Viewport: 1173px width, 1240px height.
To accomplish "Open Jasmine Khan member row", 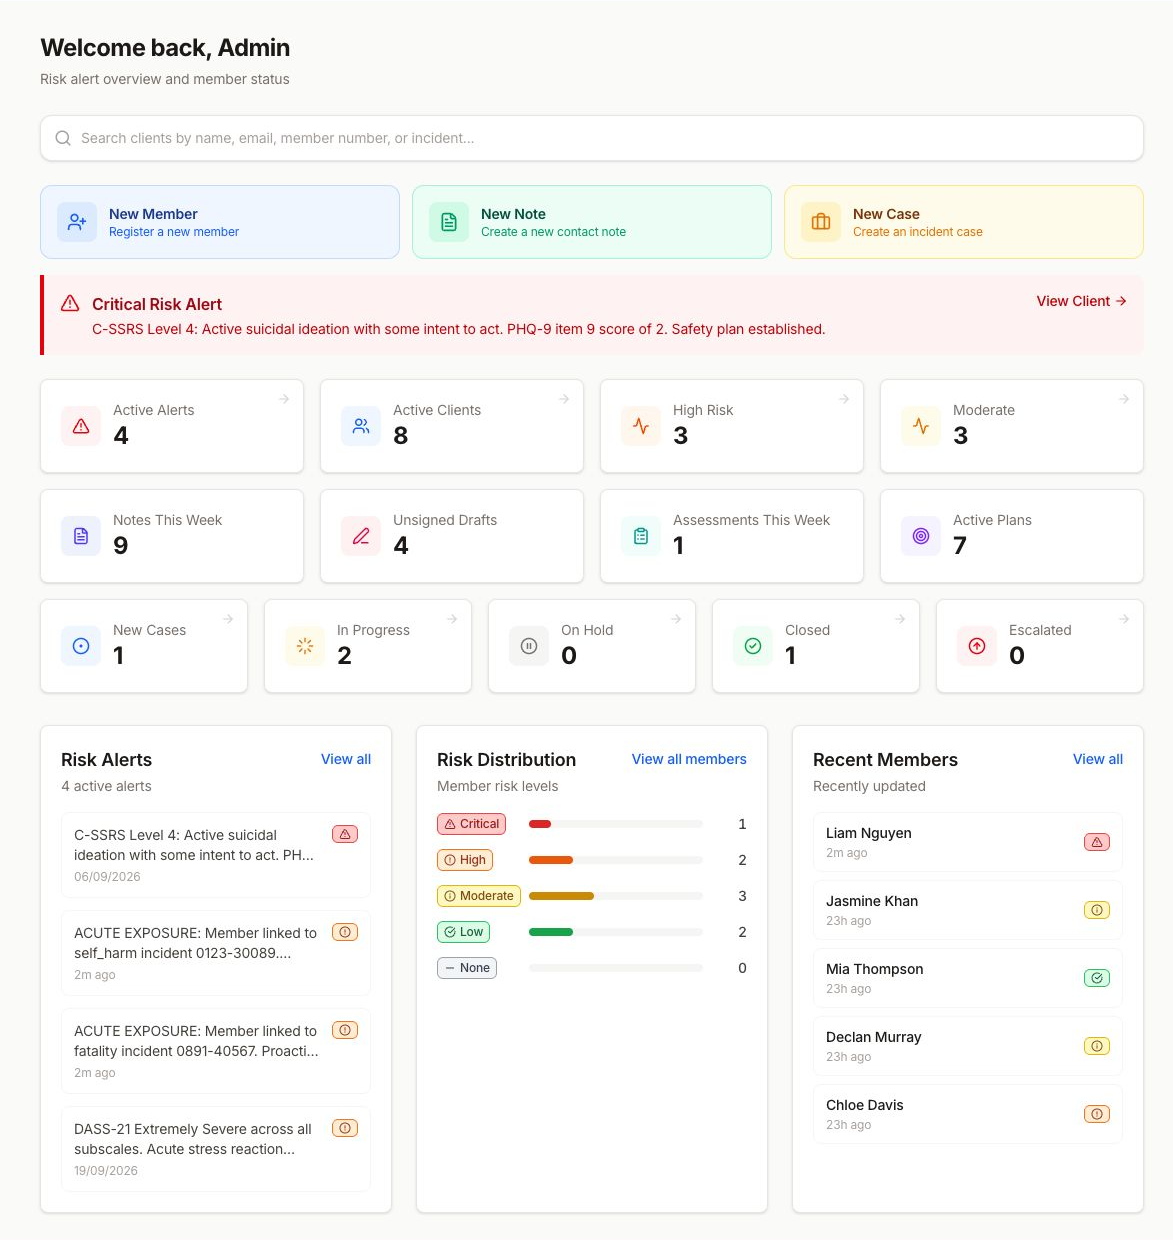I will [x=968, y=910].
